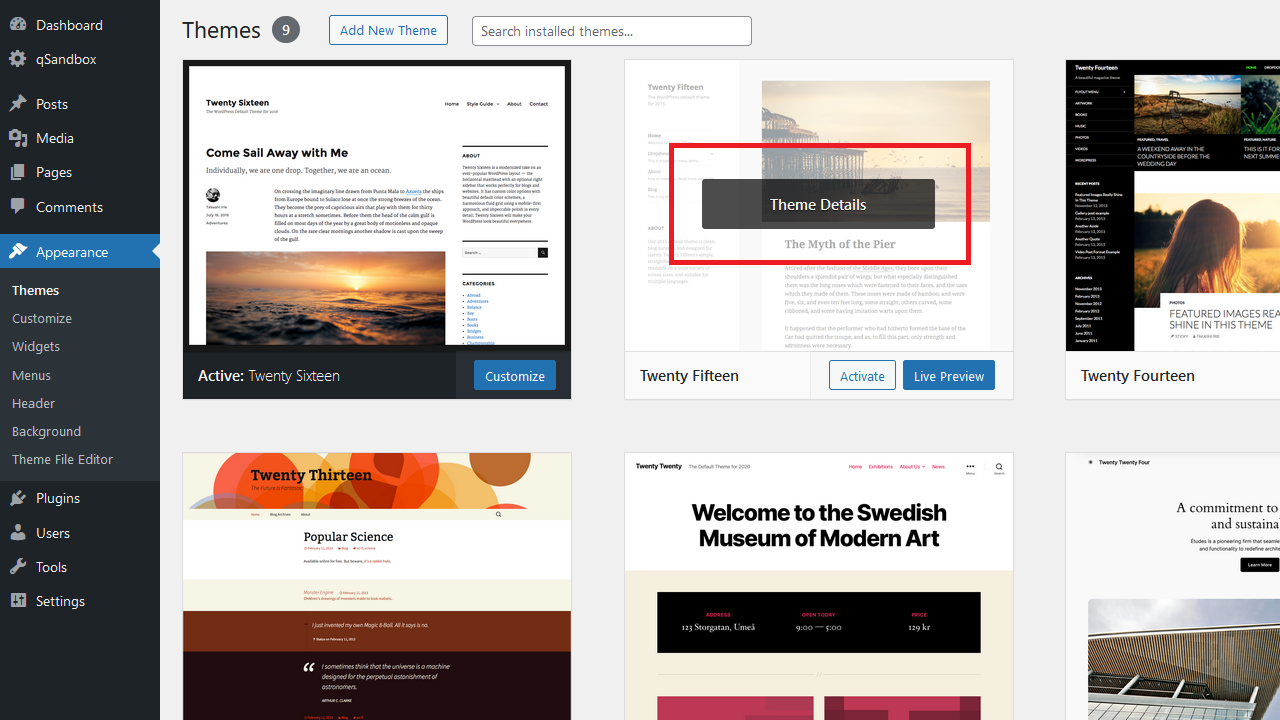Open Theme File Editor link
Screen dimensions: 1280x720
pyautogui.click(x=63, y=459)
